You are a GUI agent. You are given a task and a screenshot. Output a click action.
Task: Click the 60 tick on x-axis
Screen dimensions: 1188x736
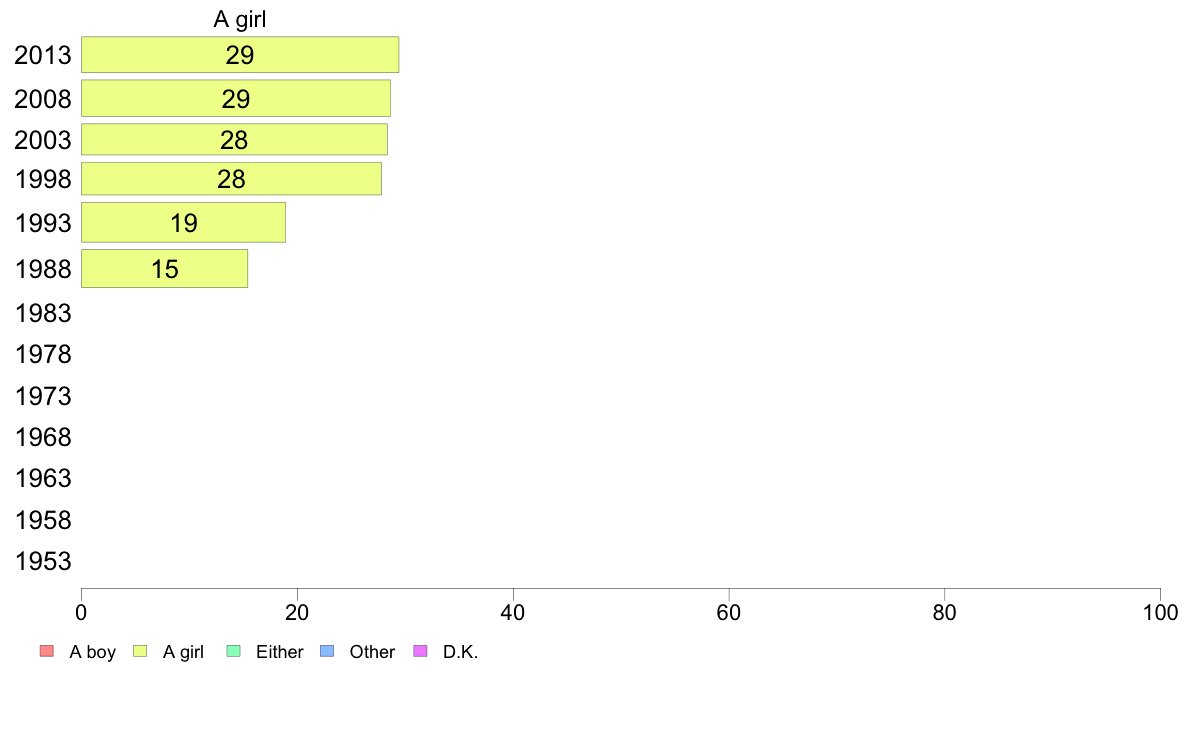[729, 612]
